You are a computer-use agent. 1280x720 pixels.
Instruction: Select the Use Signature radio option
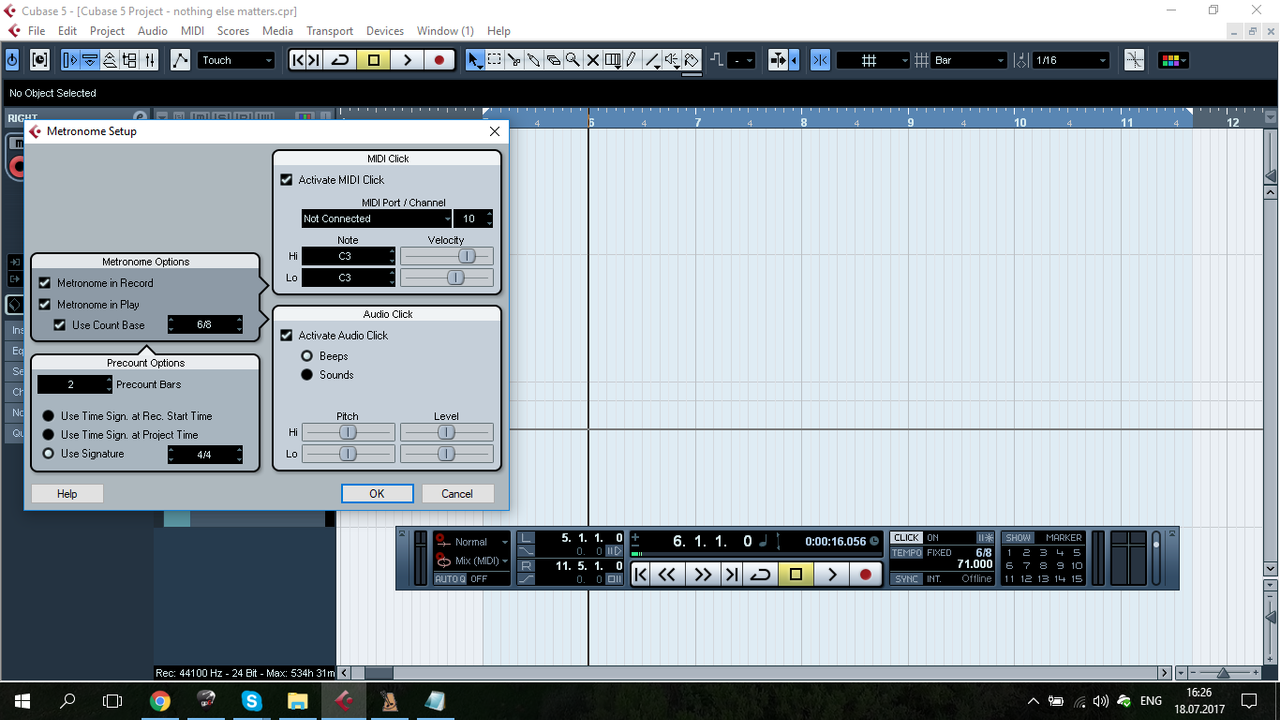[48, 454]
